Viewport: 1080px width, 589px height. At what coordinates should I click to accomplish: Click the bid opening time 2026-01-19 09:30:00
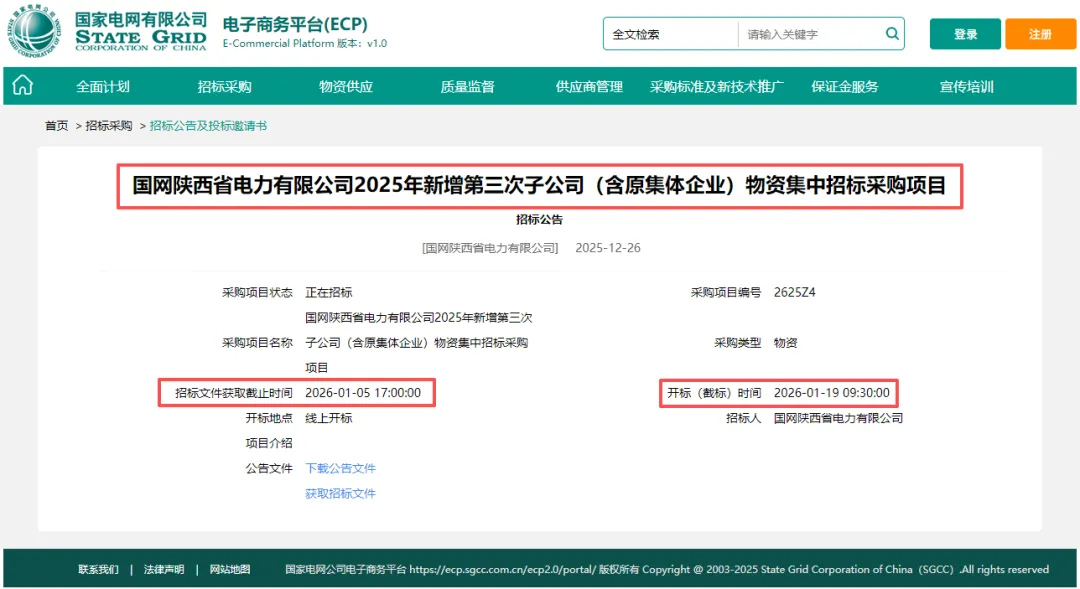831,393
